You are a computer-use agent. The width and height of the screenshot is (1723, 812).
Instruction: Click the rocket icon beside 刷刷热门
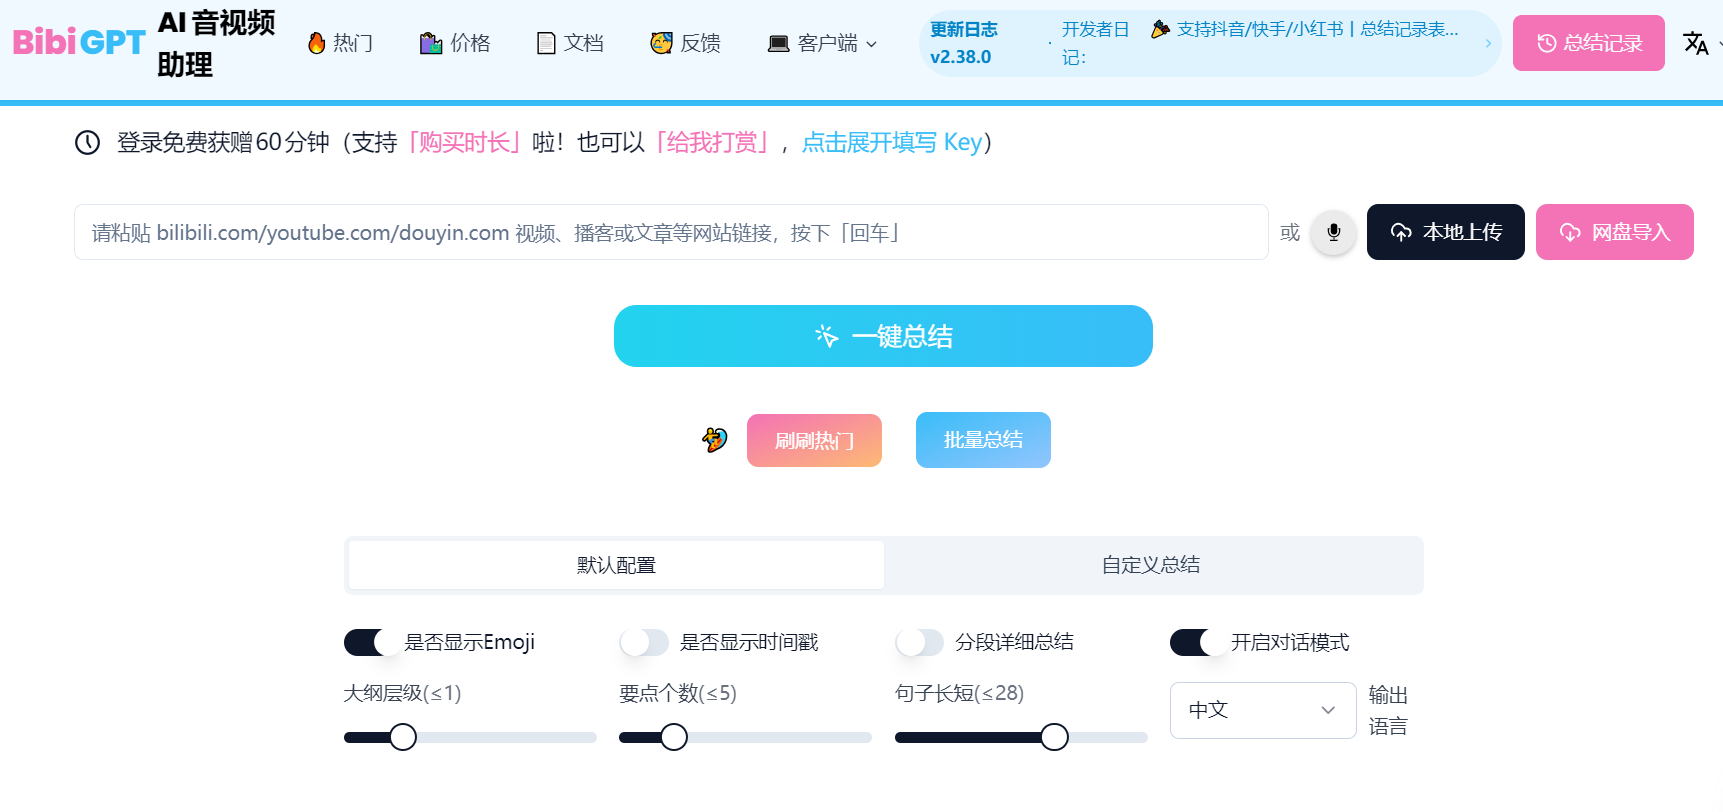[x=715, y=440]
